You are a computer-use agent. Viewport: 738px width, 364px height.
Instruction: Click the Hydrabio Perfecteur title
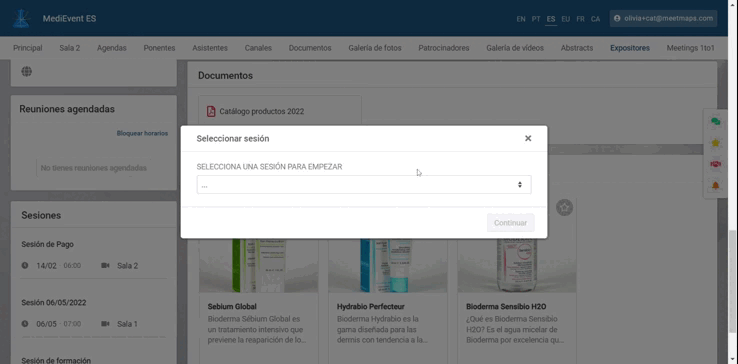coord(371,307)
